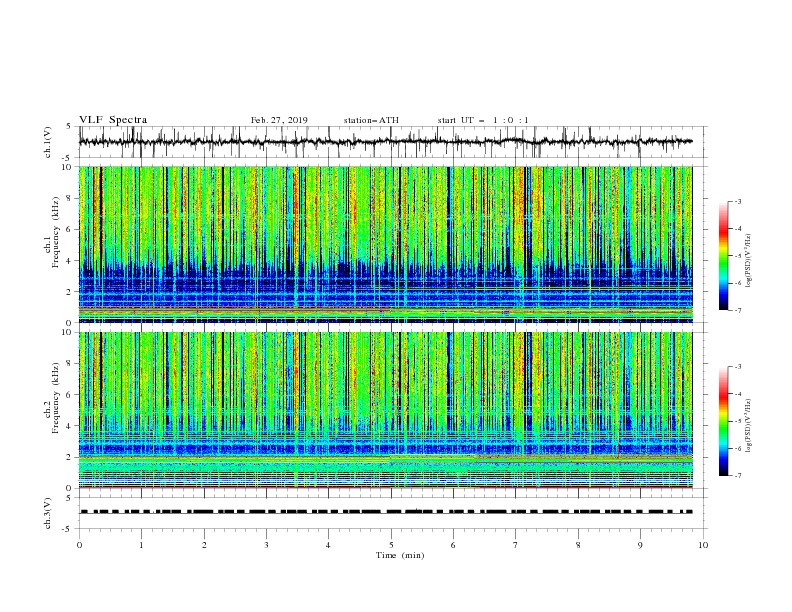Click the ch.2 spectrogram color bar

coord(723,421)
